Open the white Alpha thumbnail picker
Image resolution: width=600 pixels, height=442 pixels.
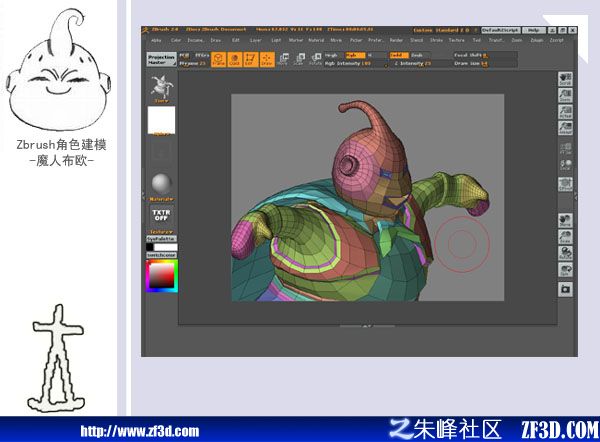pos(161,121)
